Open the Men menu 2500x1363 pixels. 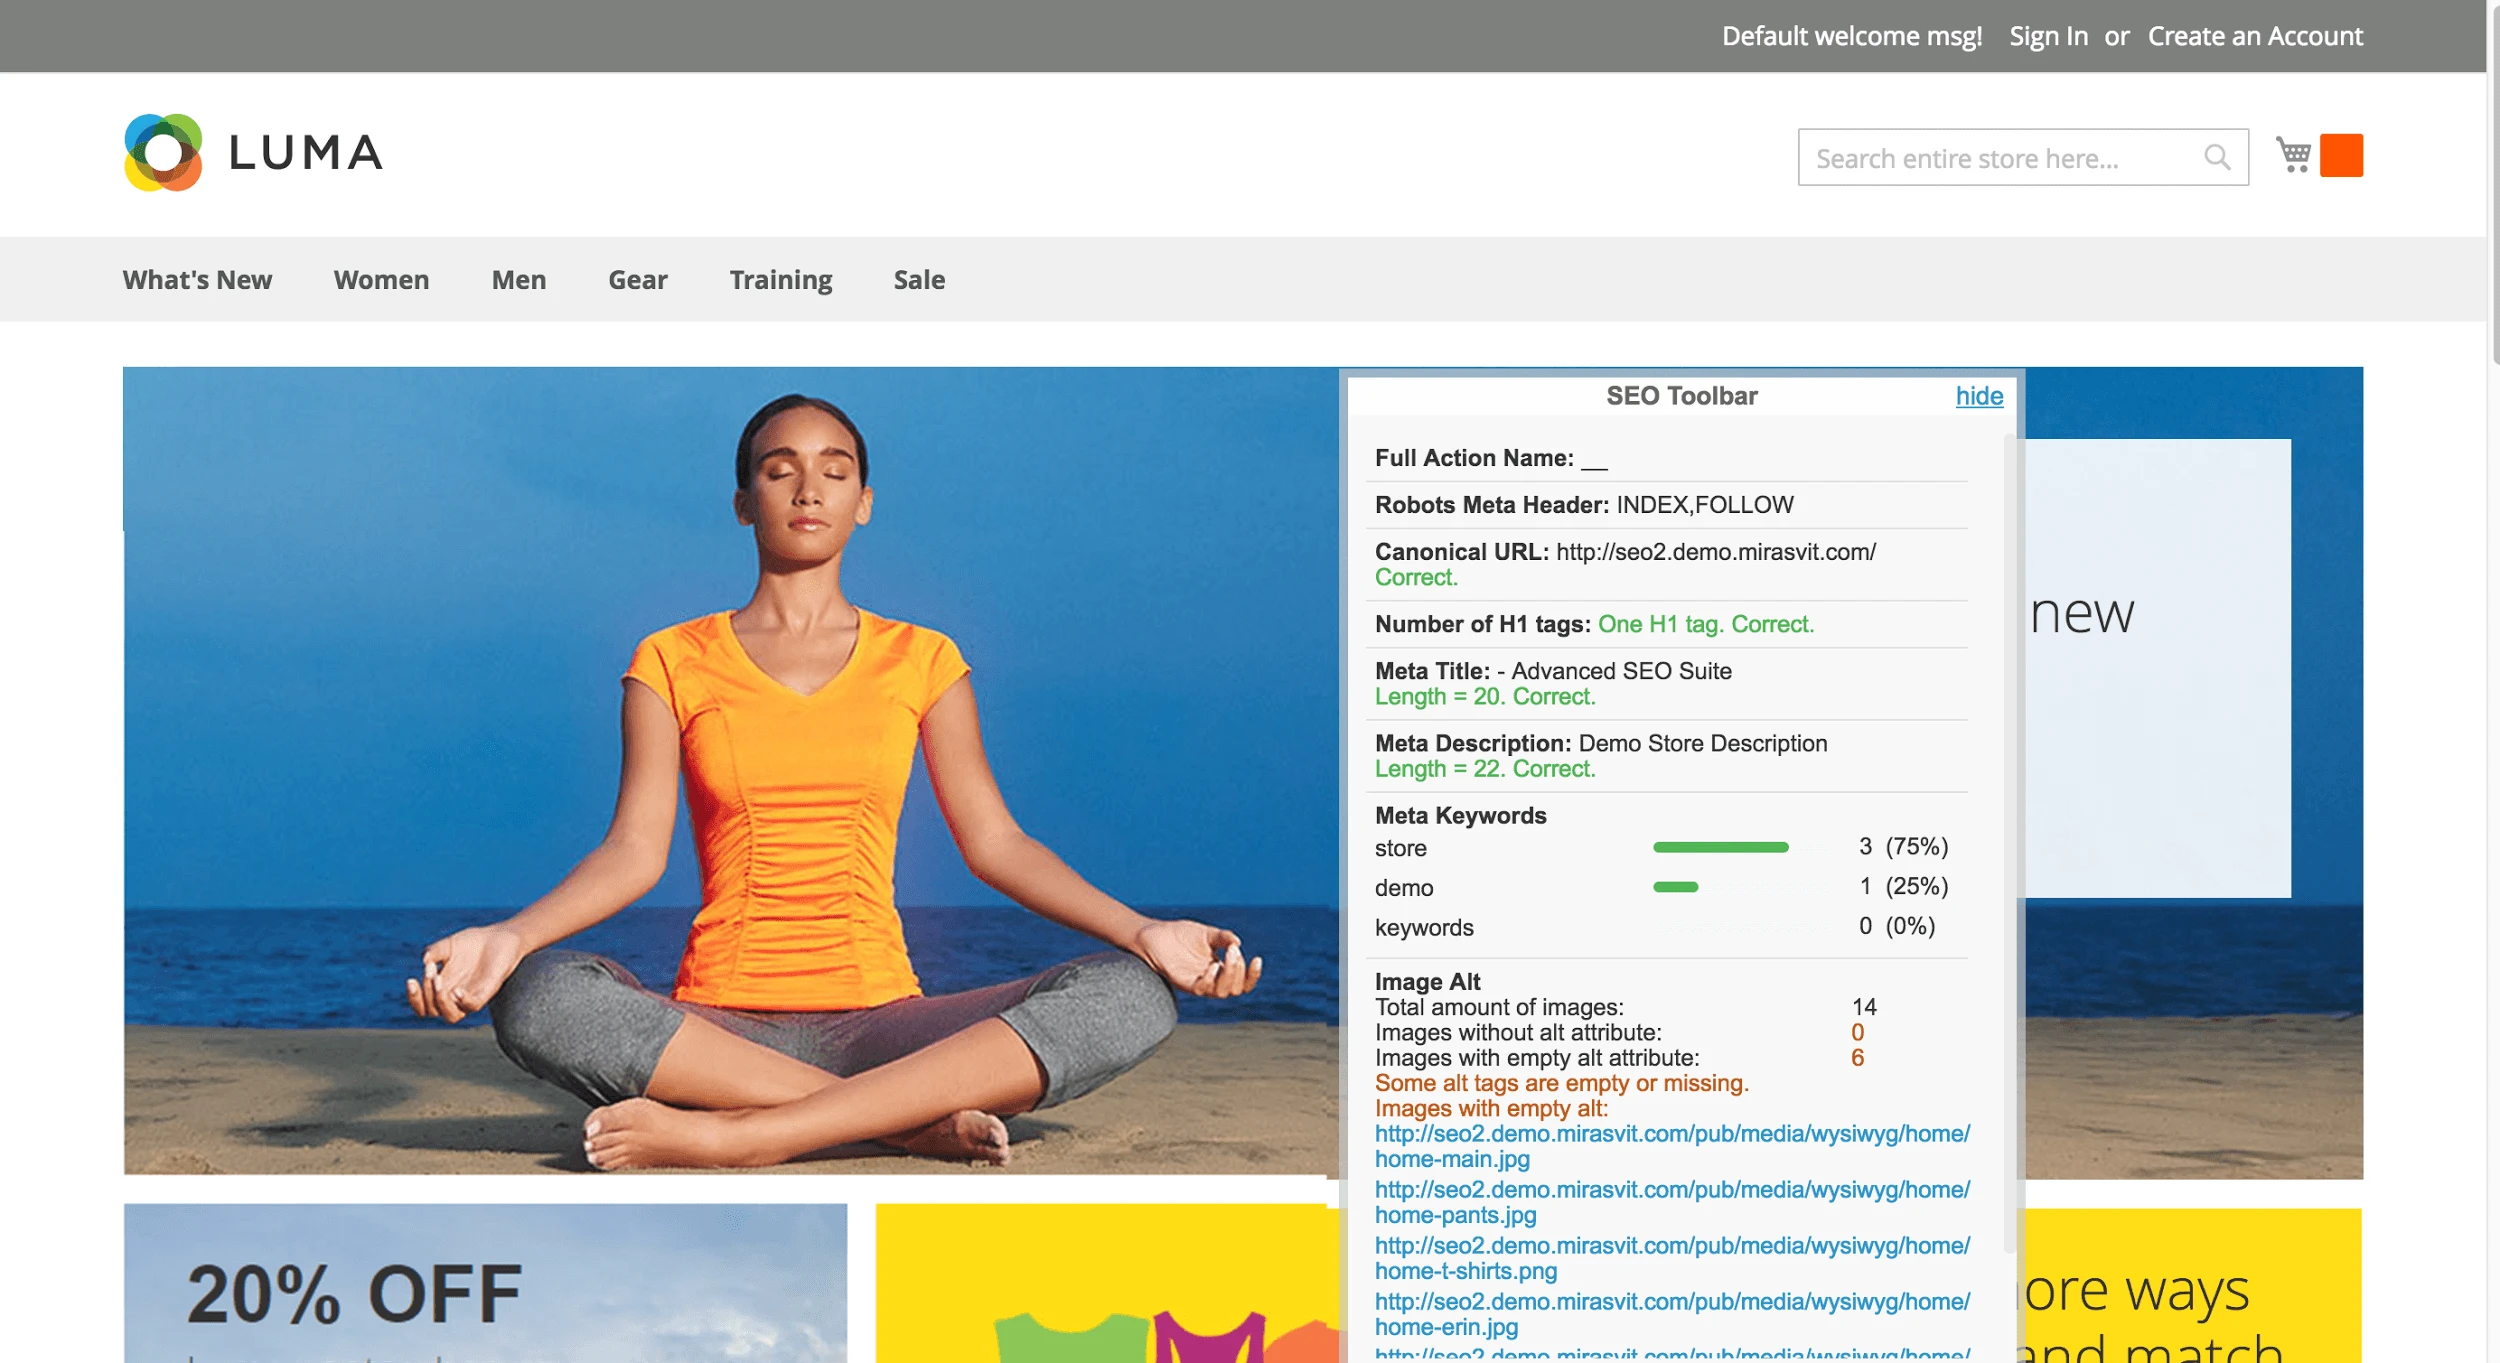click(518, 280)
